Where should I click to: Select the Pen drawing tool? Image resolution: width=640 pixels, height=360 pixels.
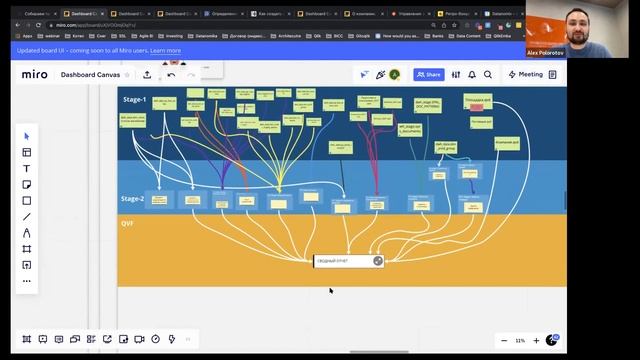click(x=27, y=233)
